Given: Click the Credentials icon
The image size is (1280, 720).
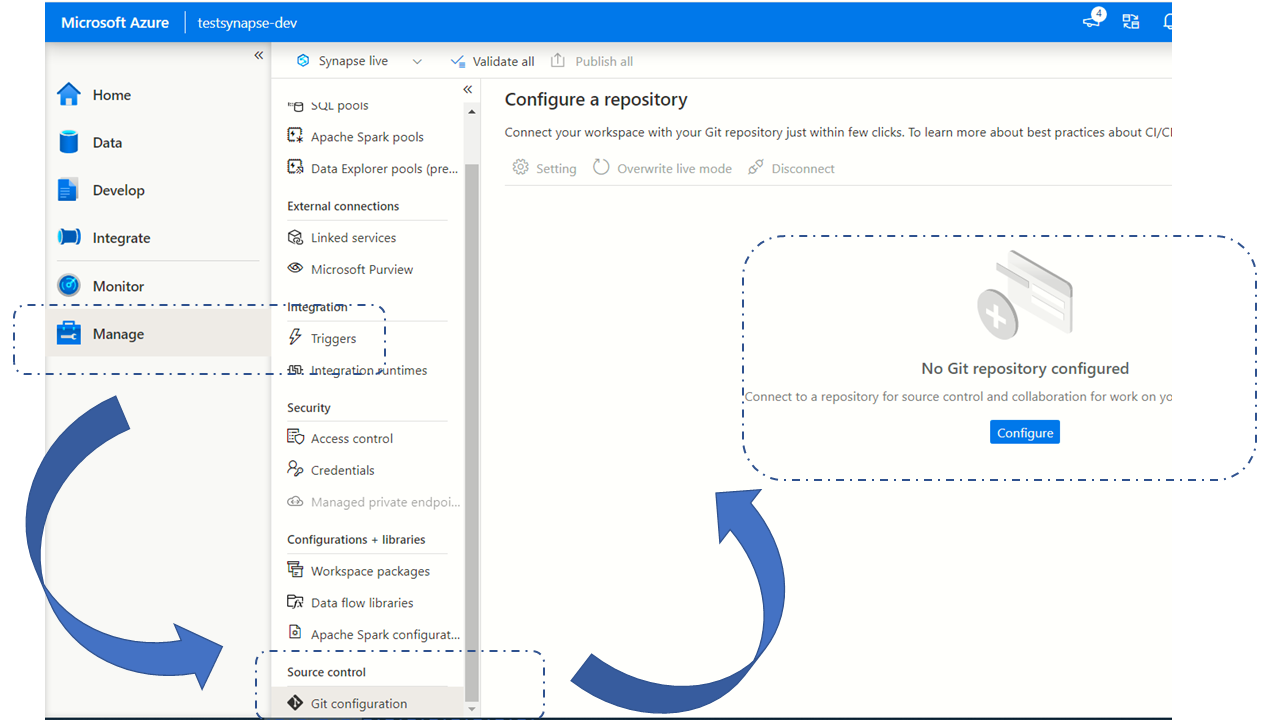Looking at the screenshot, I should tap(295, 469).
